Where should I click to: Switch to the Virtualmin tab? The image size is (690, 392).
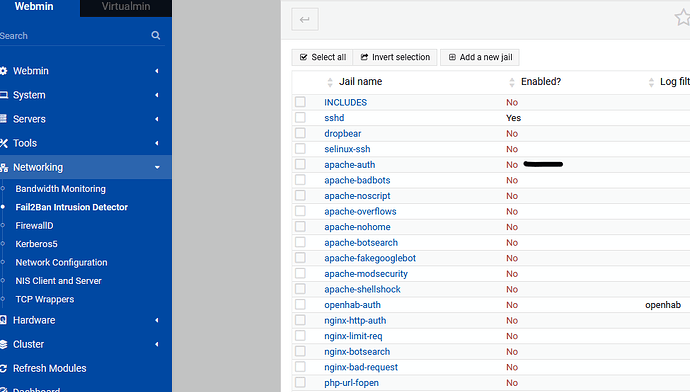(126, 7)
